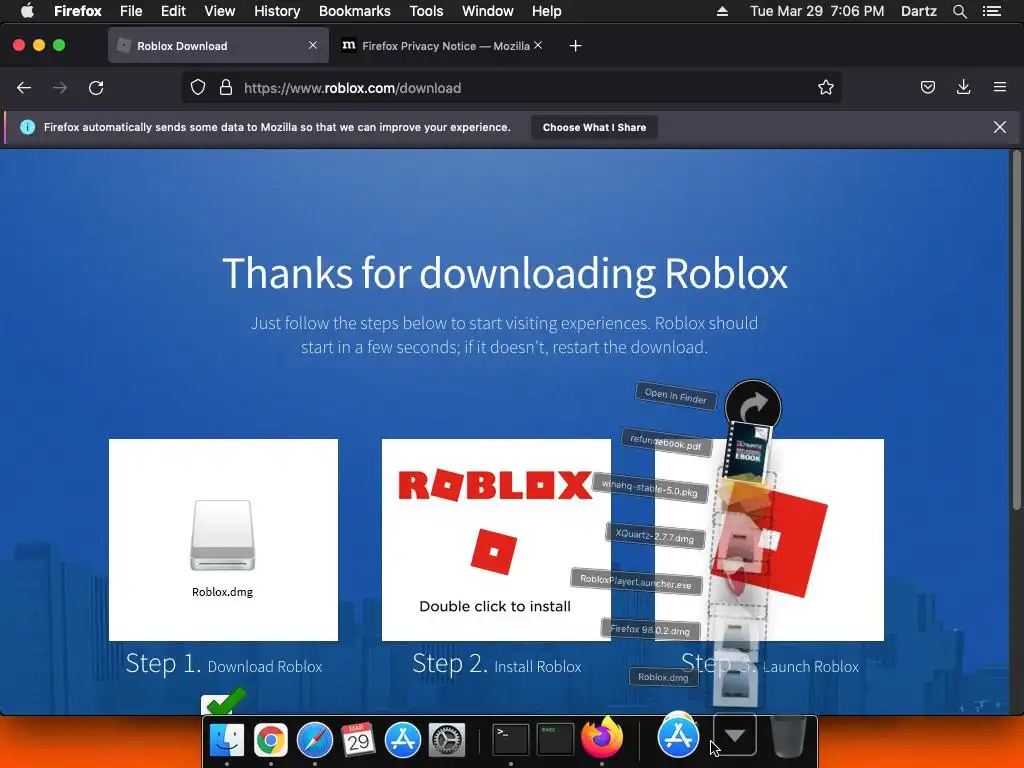Close the Firefox Privacy Notice tab
The height and width of the screenshot is (768, 1024).
click(x=538, y=45)
